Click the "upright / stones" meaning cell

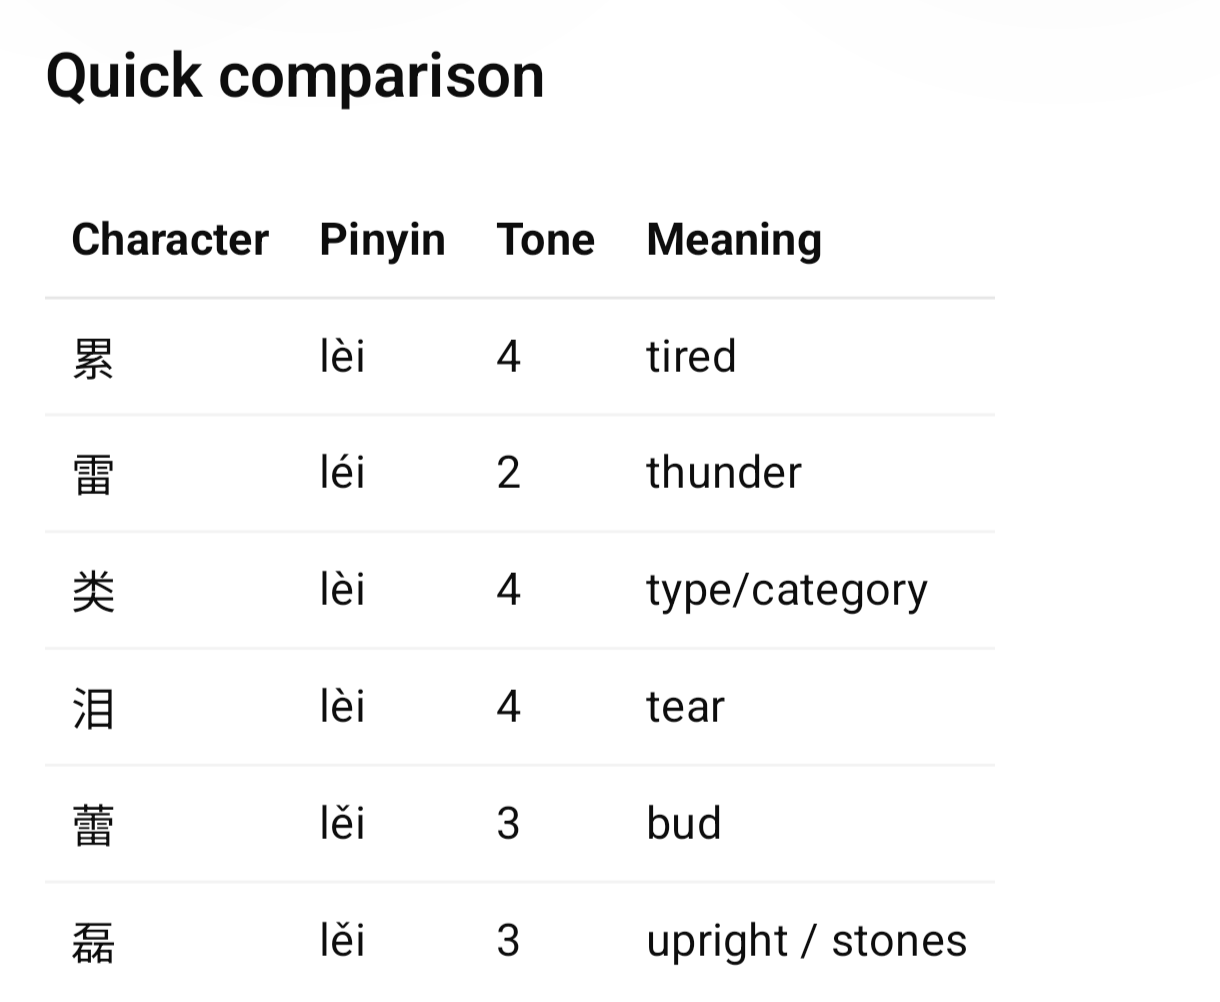point(806,941)
